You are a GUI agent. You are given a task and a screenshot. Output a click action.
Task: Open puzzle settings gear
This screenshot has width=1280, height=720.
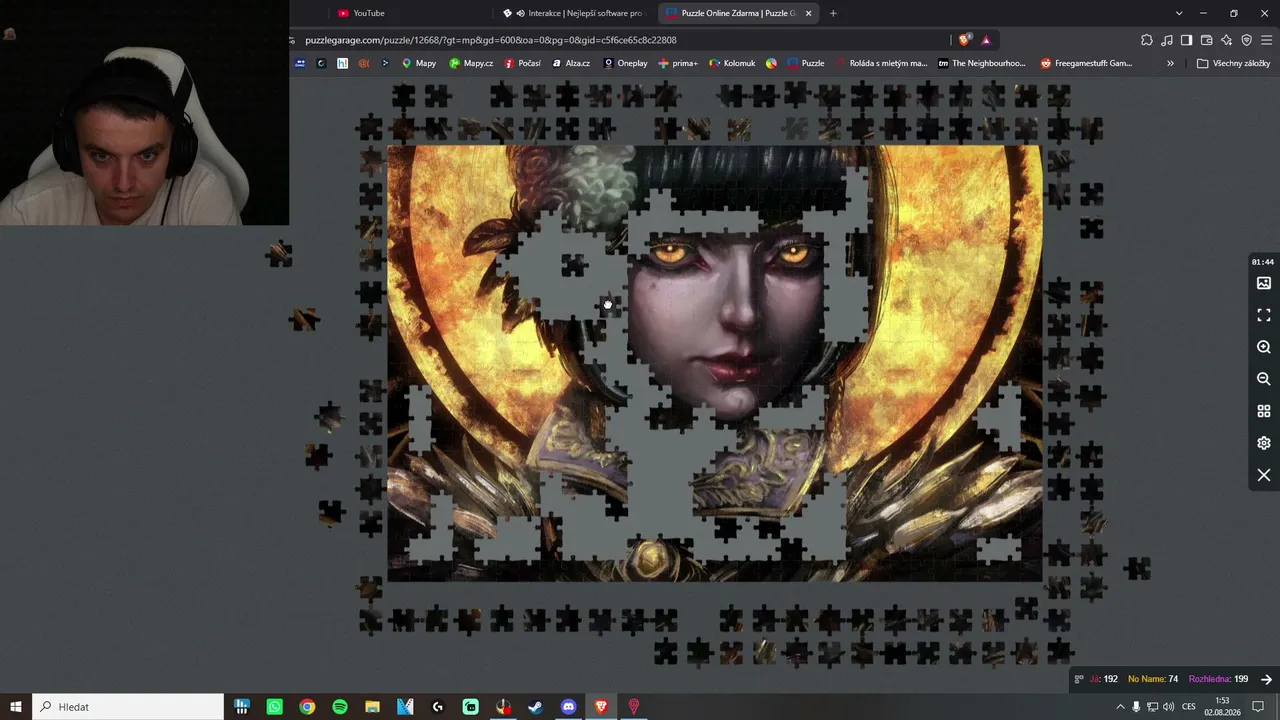[x=1264, y=443]
